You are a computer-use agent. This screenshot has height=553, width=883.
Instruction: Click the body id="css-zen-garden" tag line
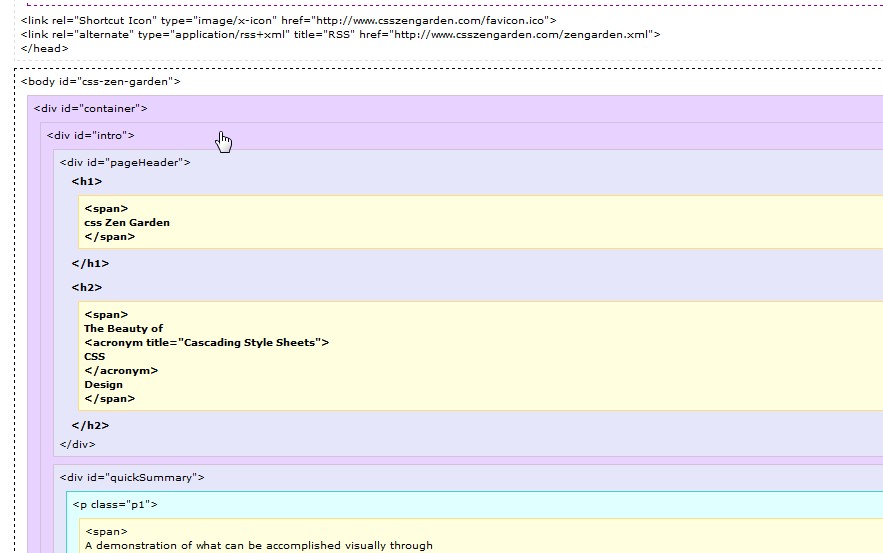pos(100,82)
